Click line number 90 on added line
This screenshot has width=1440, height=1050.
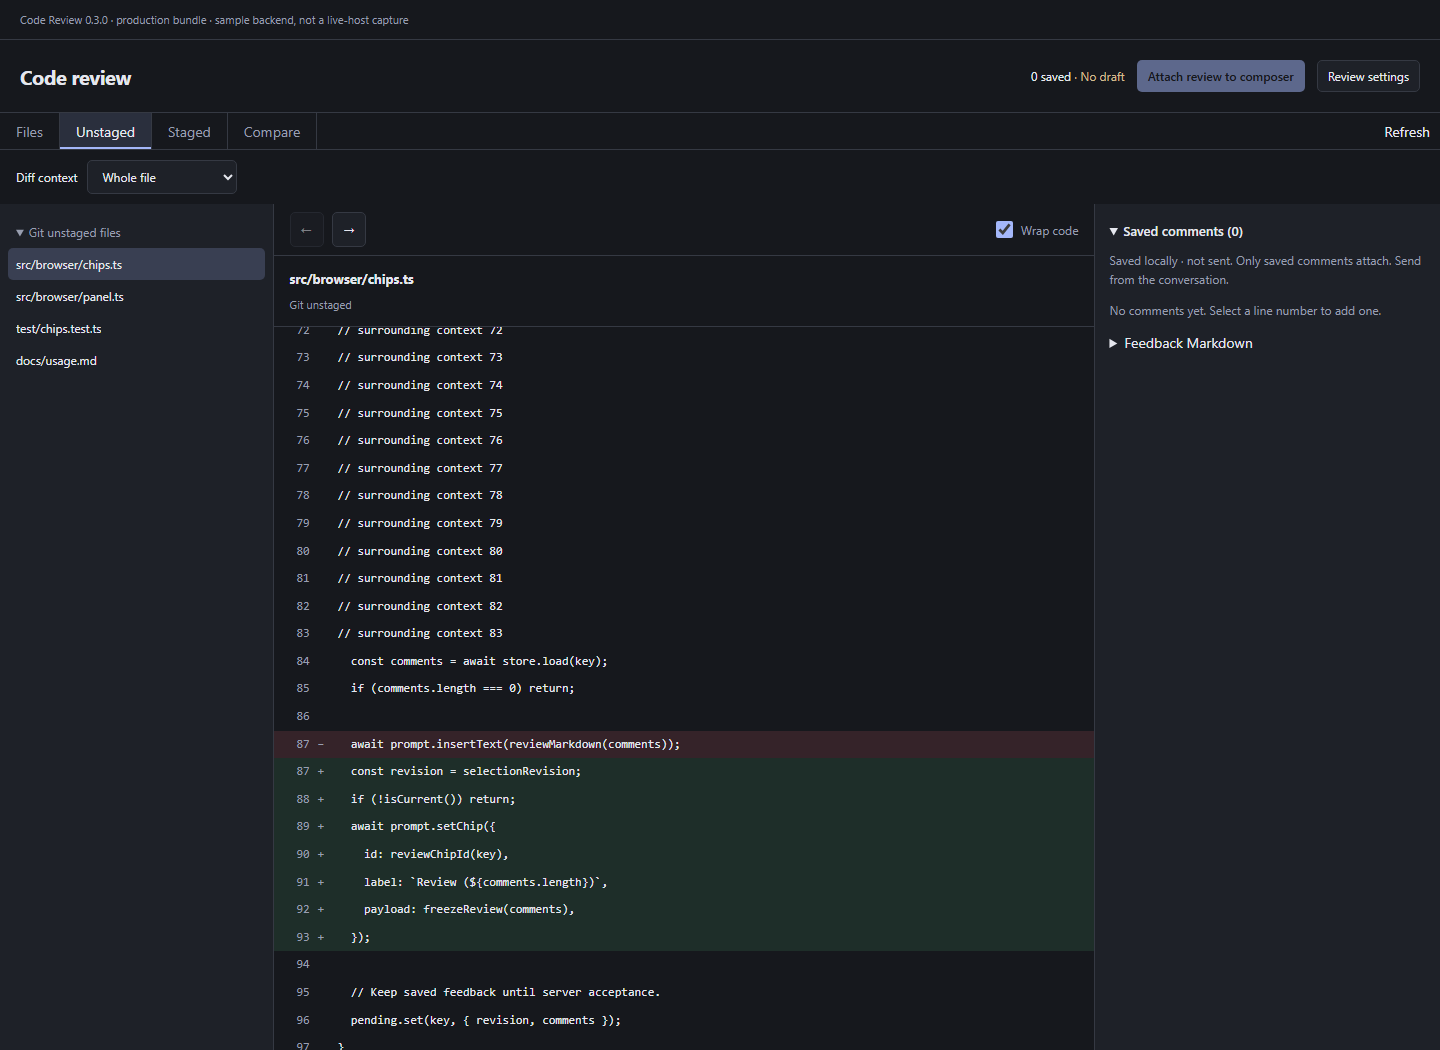click(302, 854)
